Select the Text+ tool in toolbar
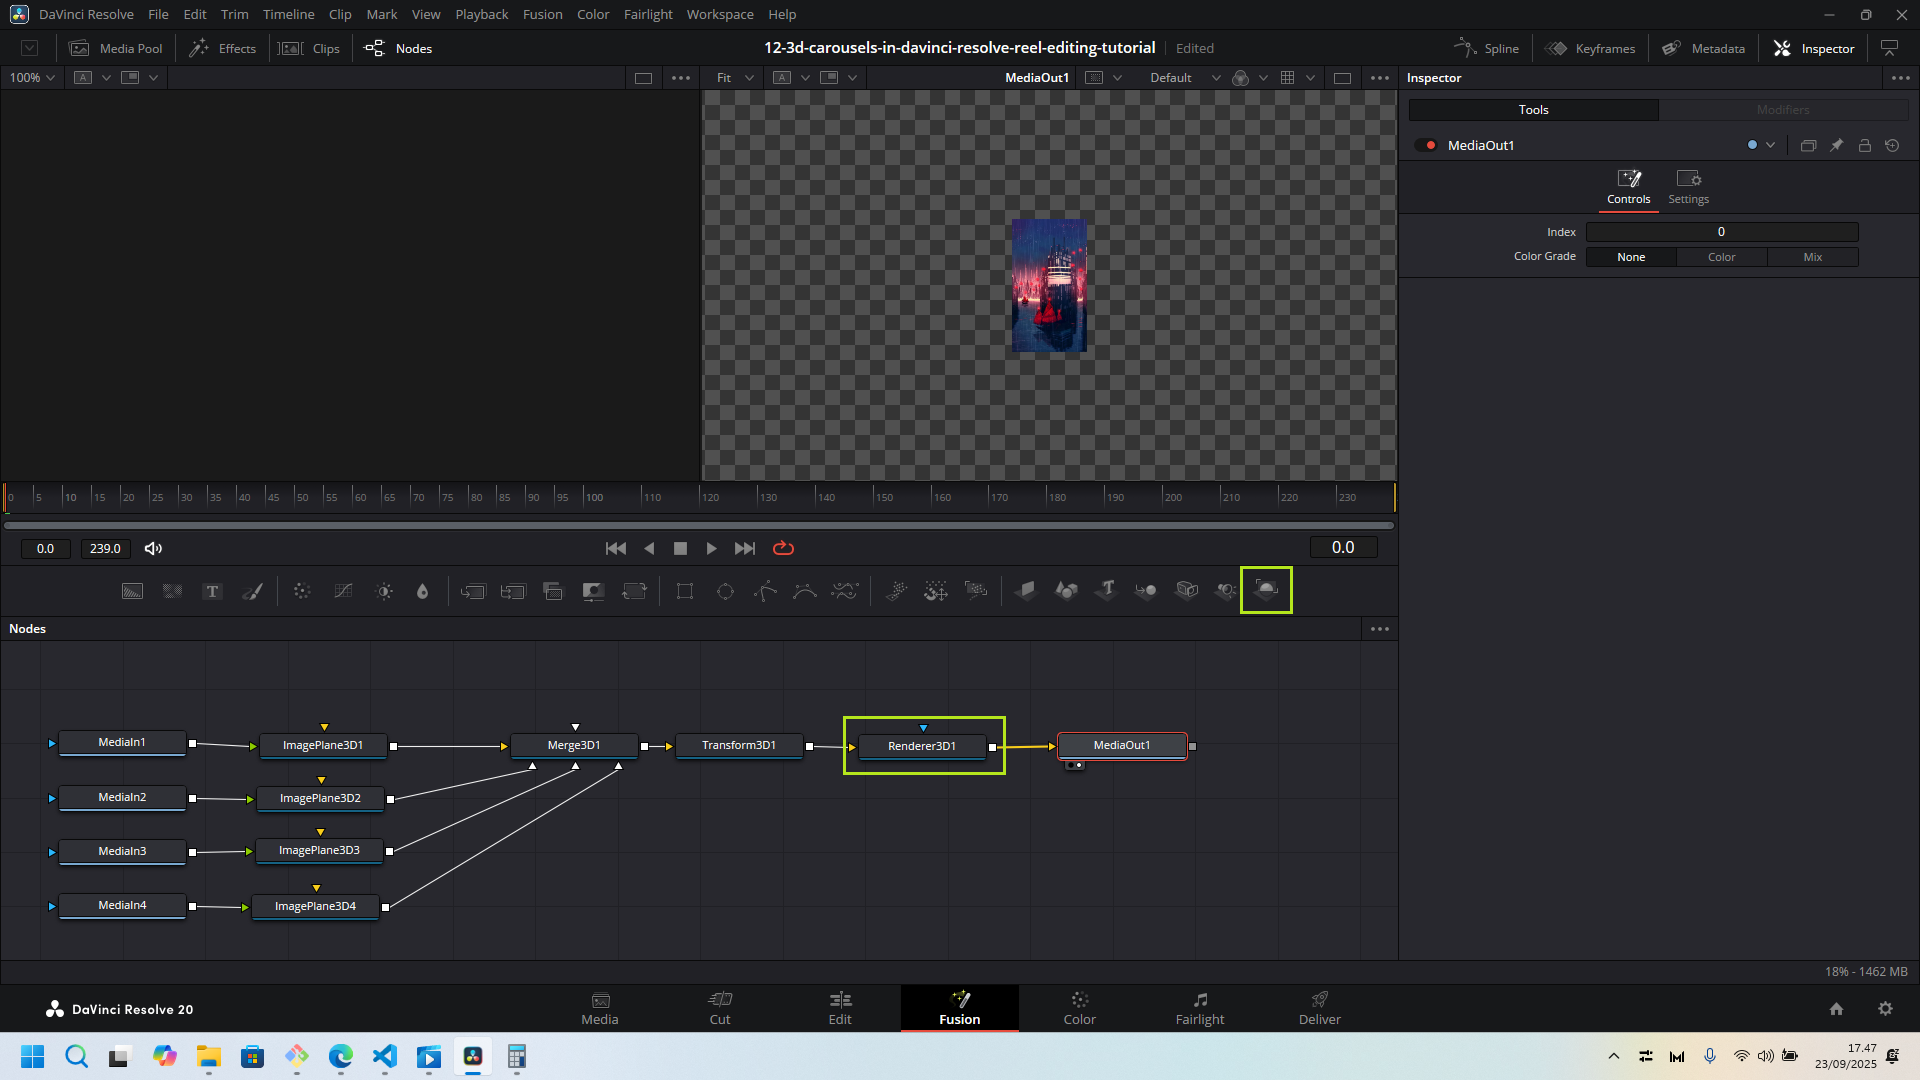The height and width of the screenshot is (1080, 1920). 212,592
